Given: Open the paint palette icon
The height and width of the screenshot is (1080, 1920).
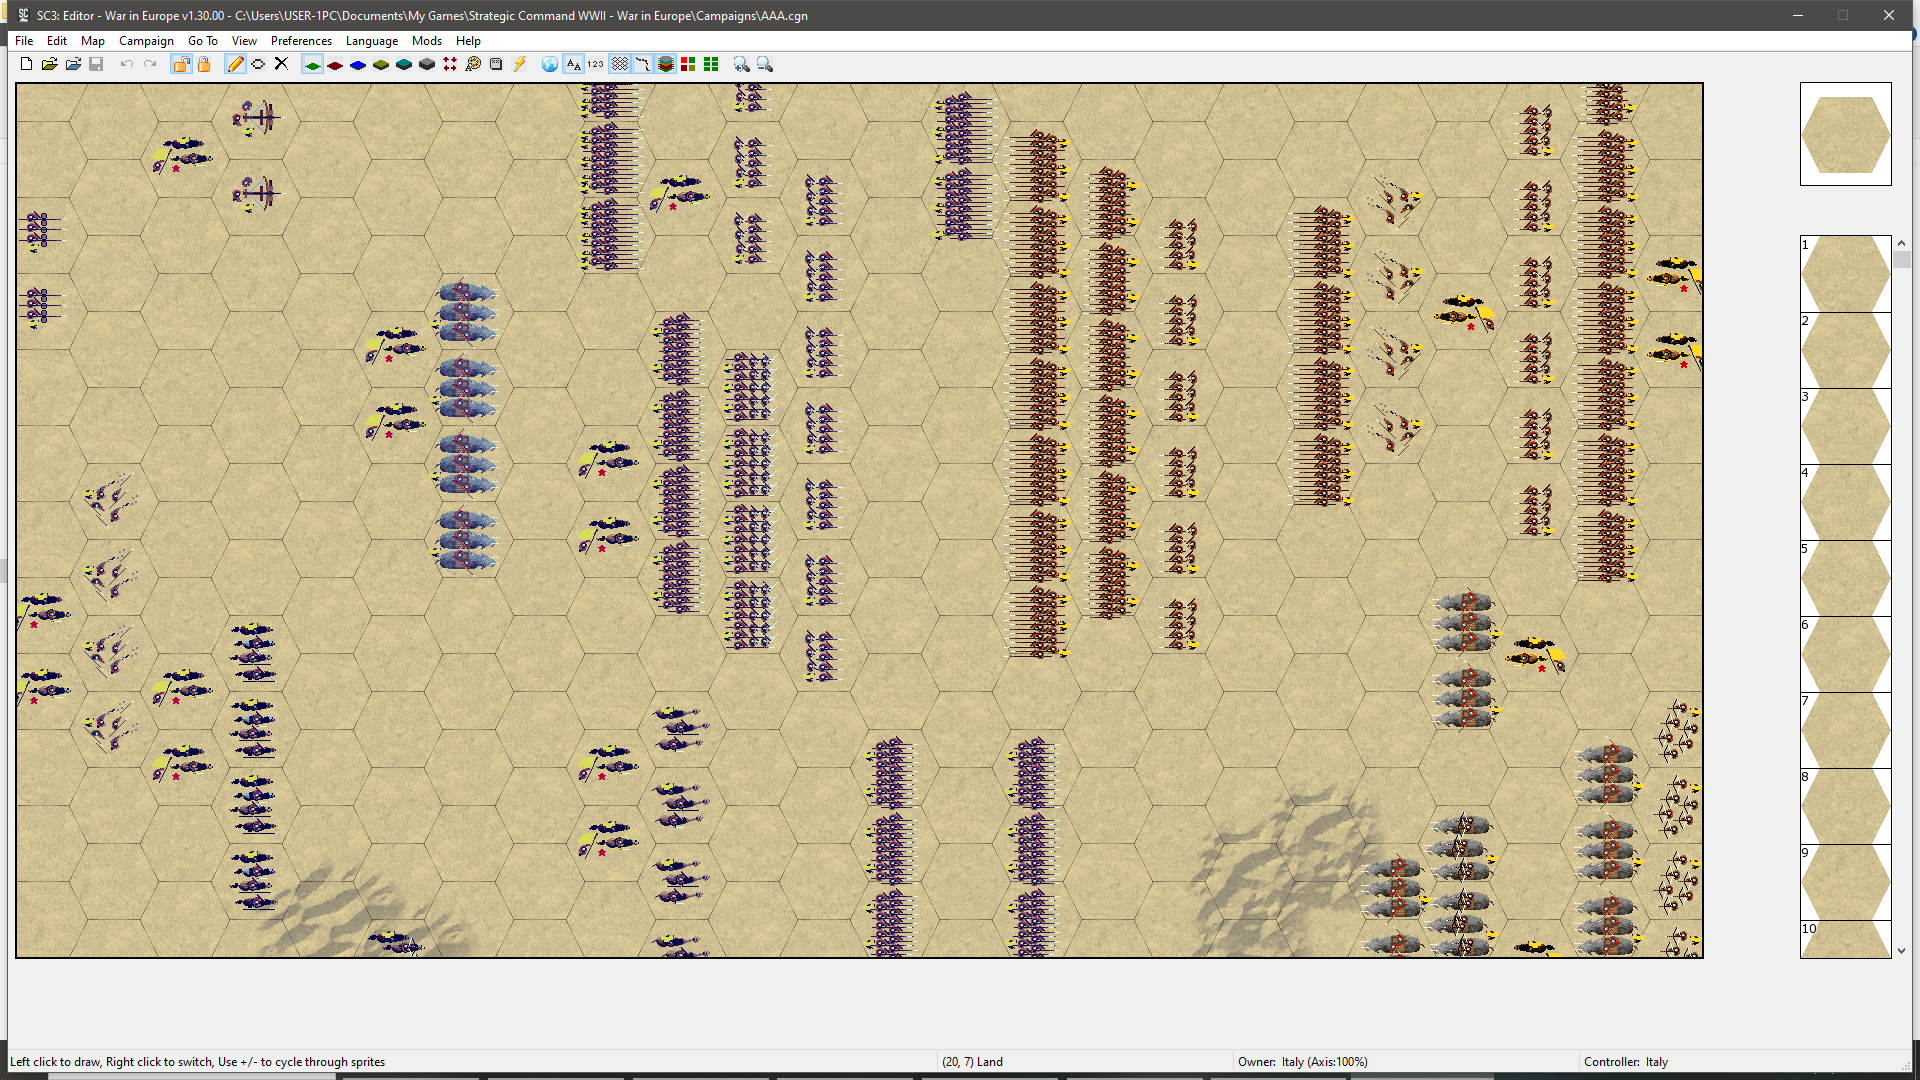Looking at the screenshot, I should click(x=473, y=64).
